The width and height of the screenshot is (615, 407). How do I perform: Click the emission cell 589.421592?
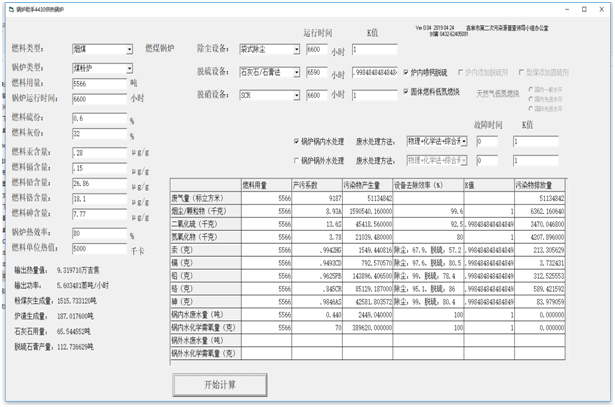[x=540, y=289]
